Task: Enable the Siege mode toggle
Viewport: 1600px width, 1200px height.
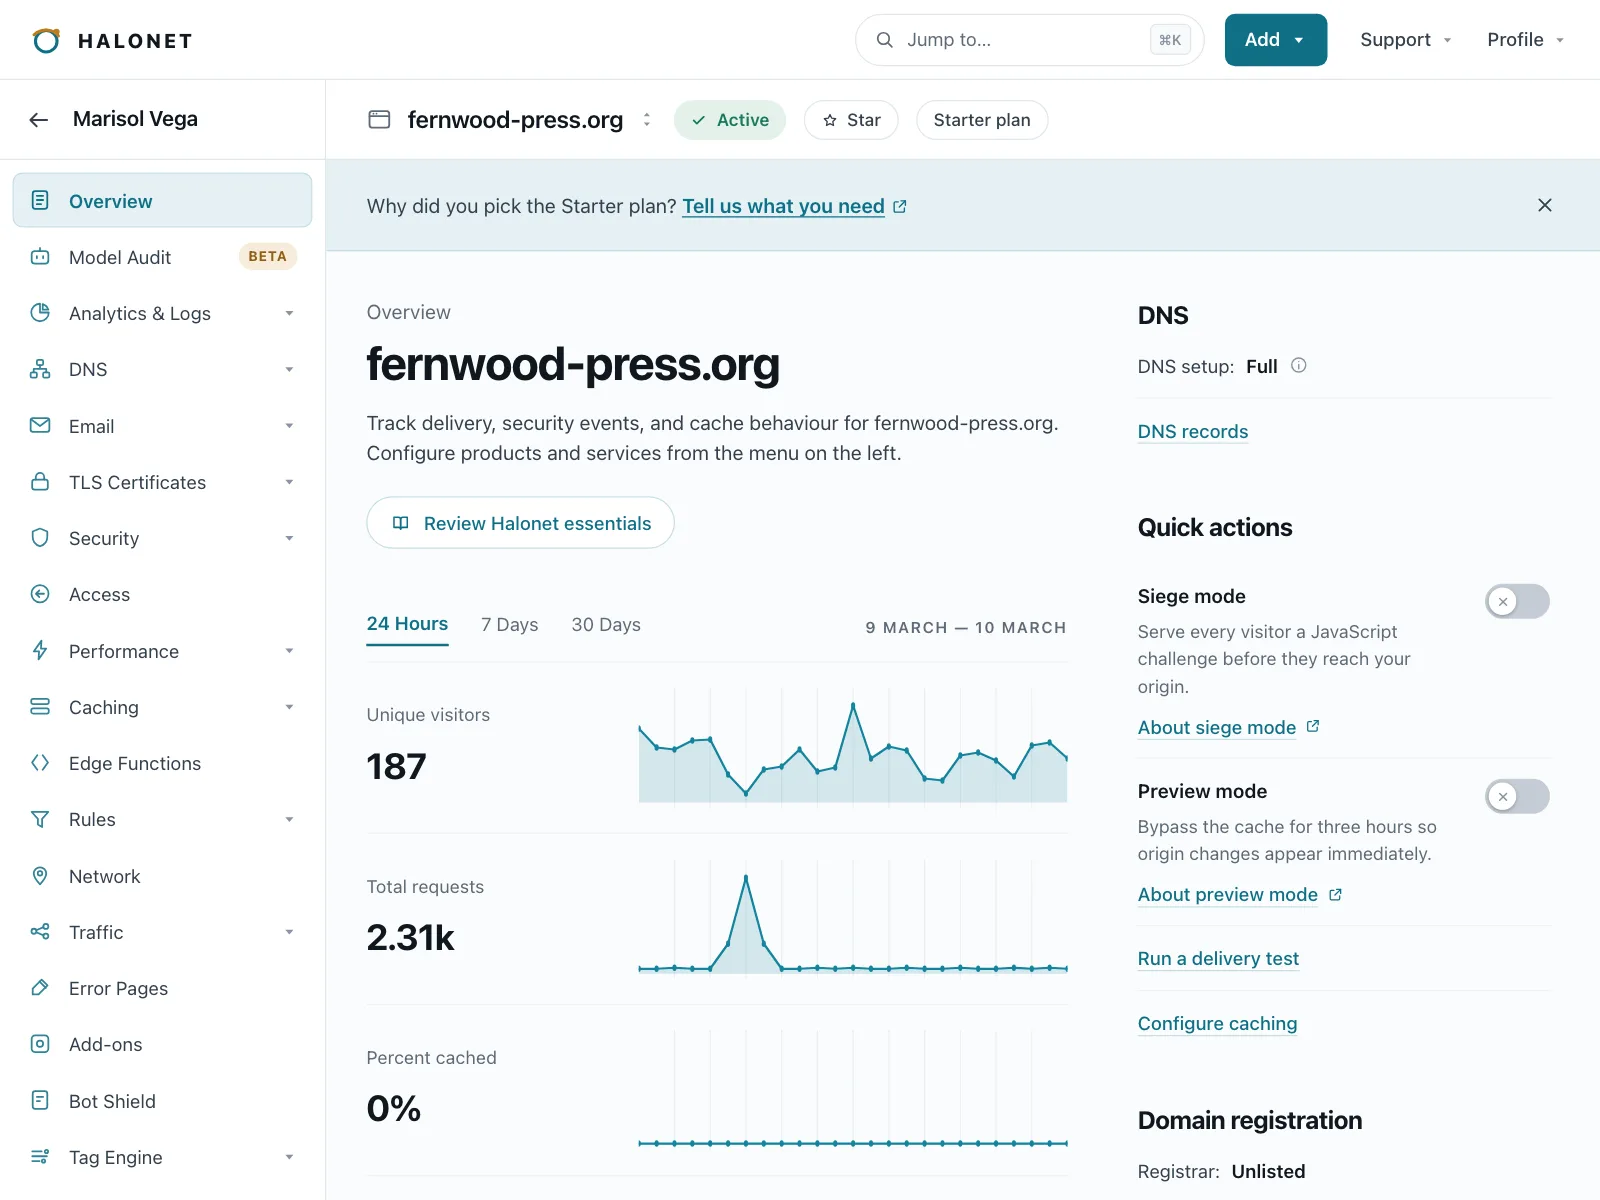Action: coord(1517,601)
